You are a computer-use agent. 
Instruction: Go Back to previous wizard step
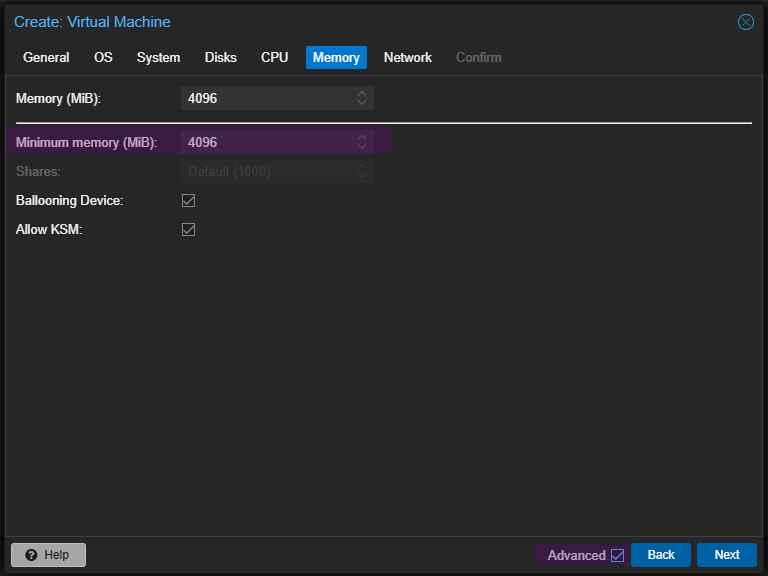[661, 555]
